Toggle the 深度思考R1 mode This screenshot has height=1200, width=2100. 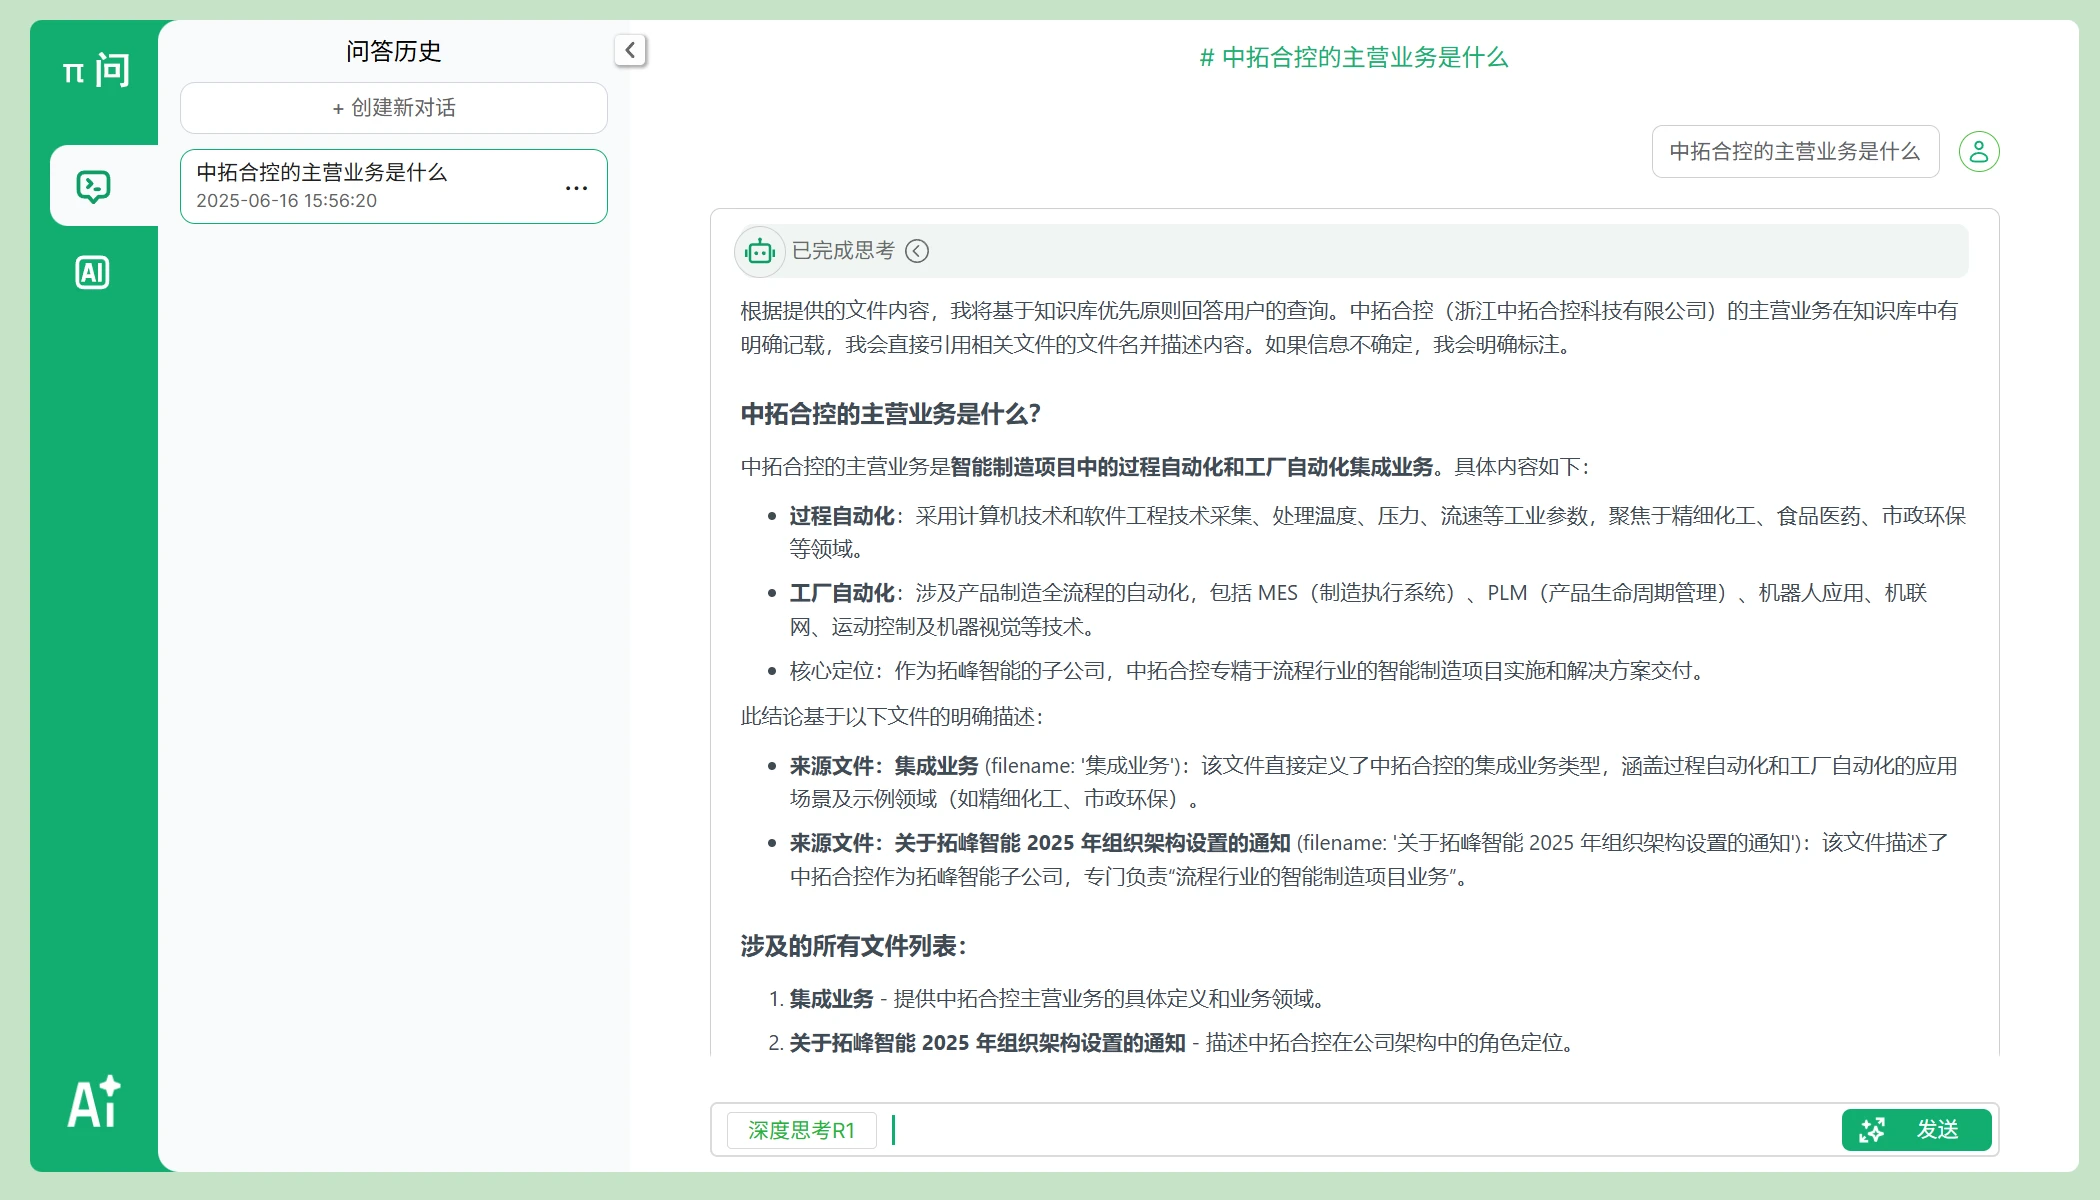click(801, 1130)
